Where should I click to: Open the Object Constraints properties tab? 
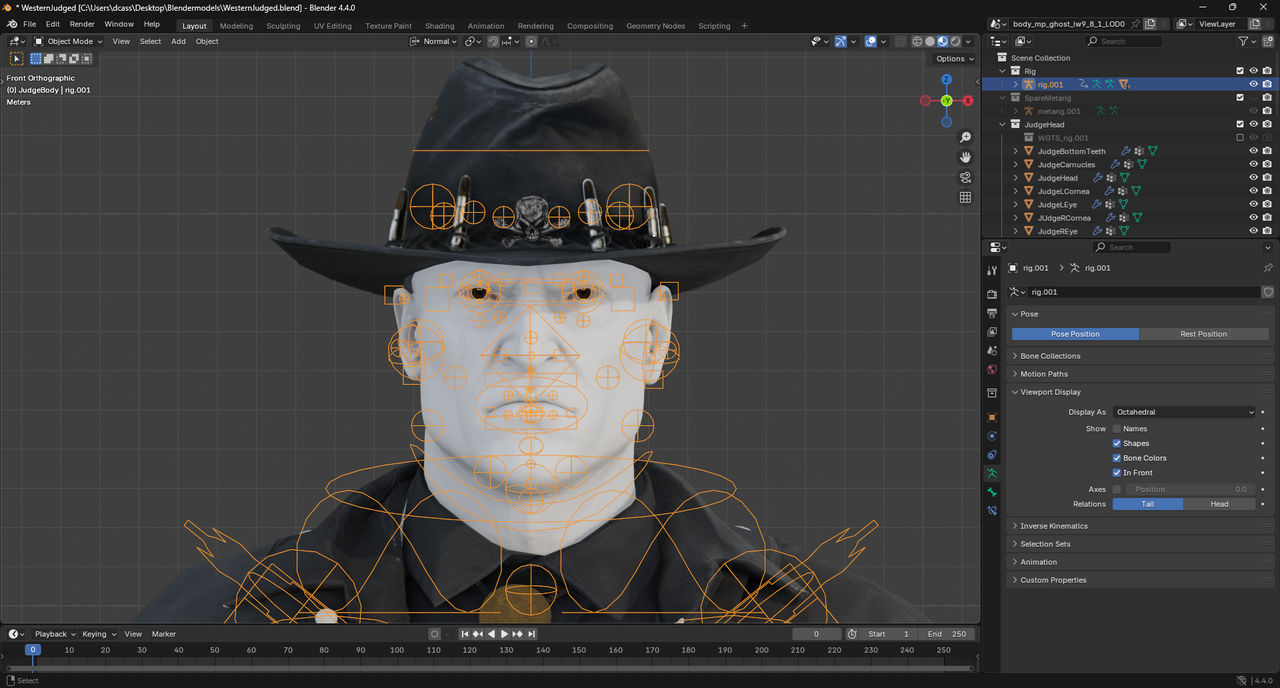(x=992, y=454)
